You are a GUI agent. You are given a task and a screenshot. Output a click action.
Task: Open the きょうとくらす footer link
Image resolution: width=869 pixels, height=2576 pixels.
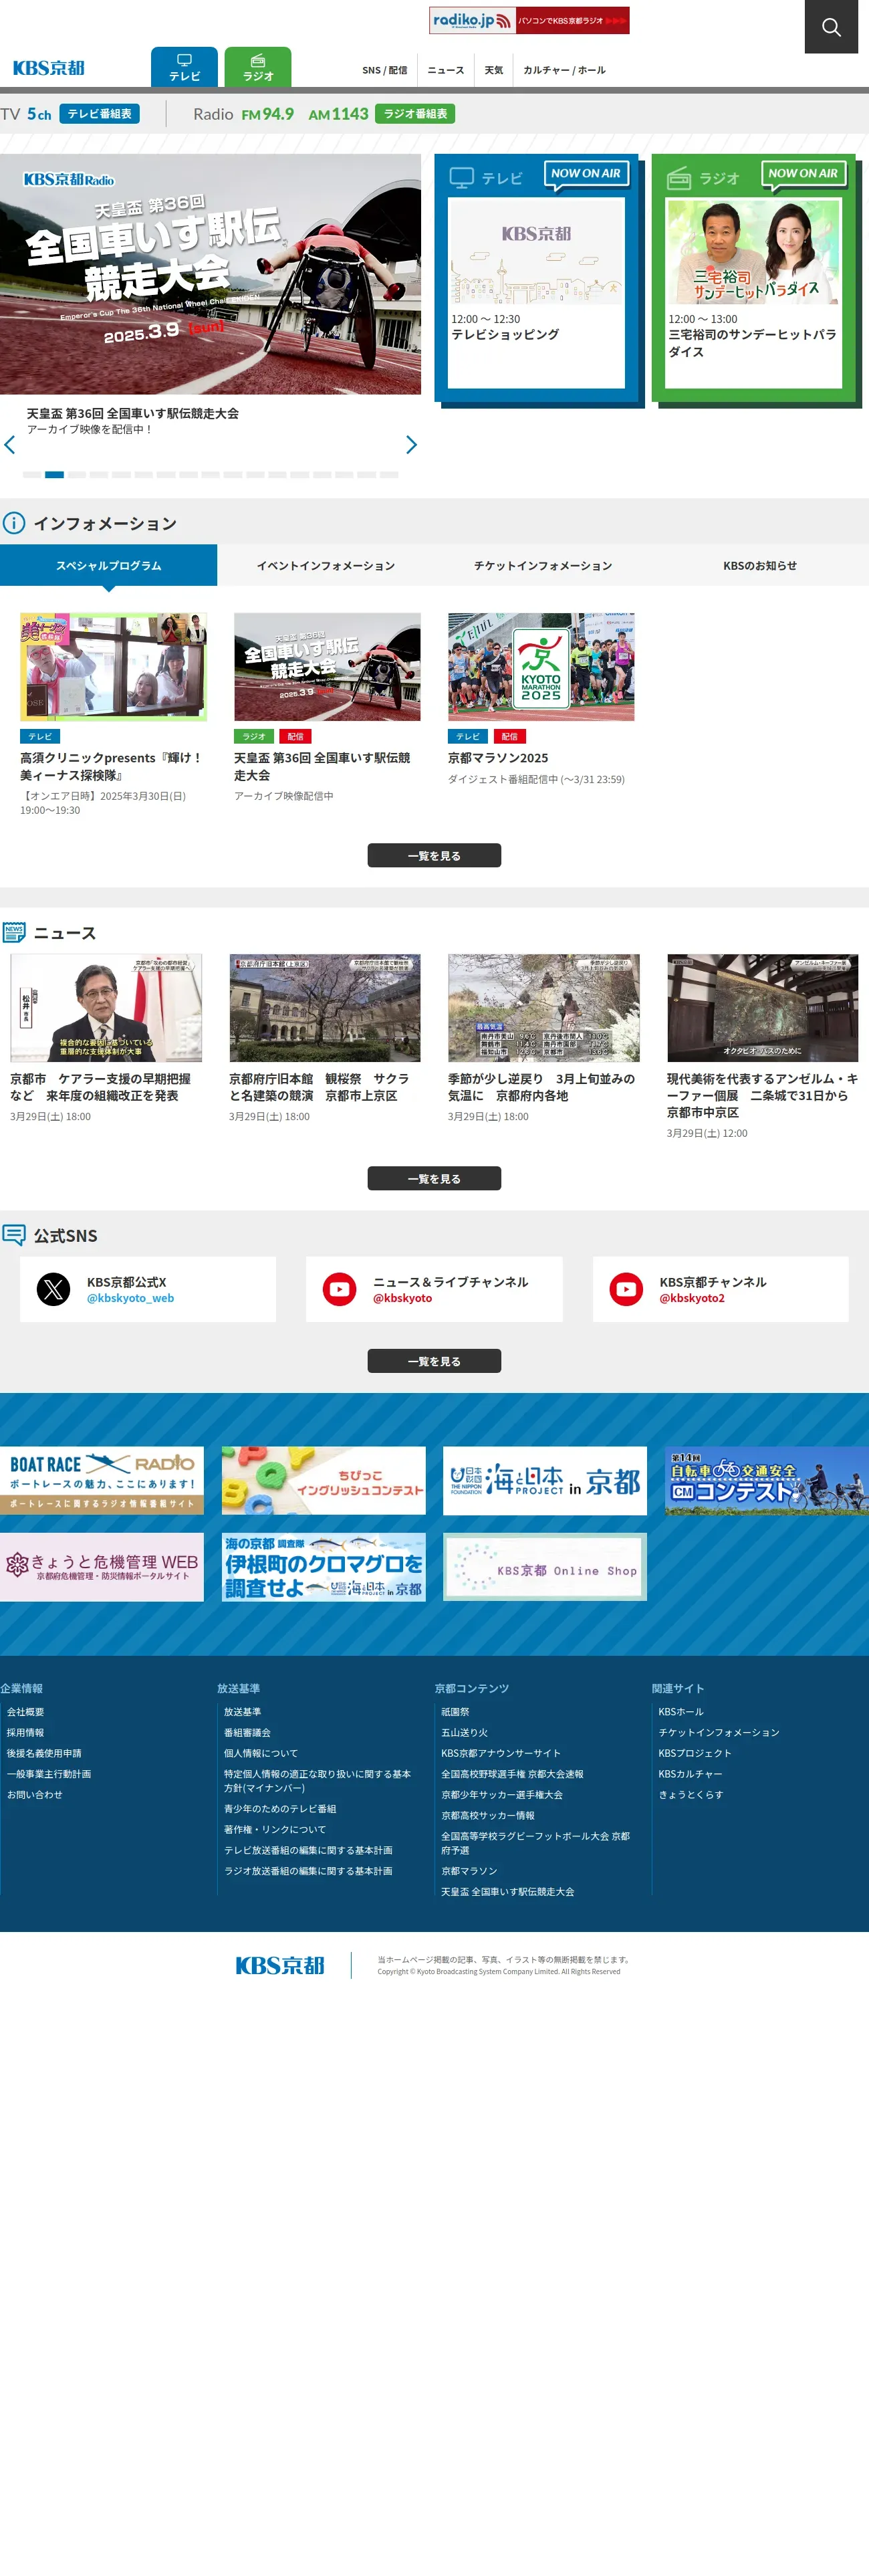point(690,1795)
